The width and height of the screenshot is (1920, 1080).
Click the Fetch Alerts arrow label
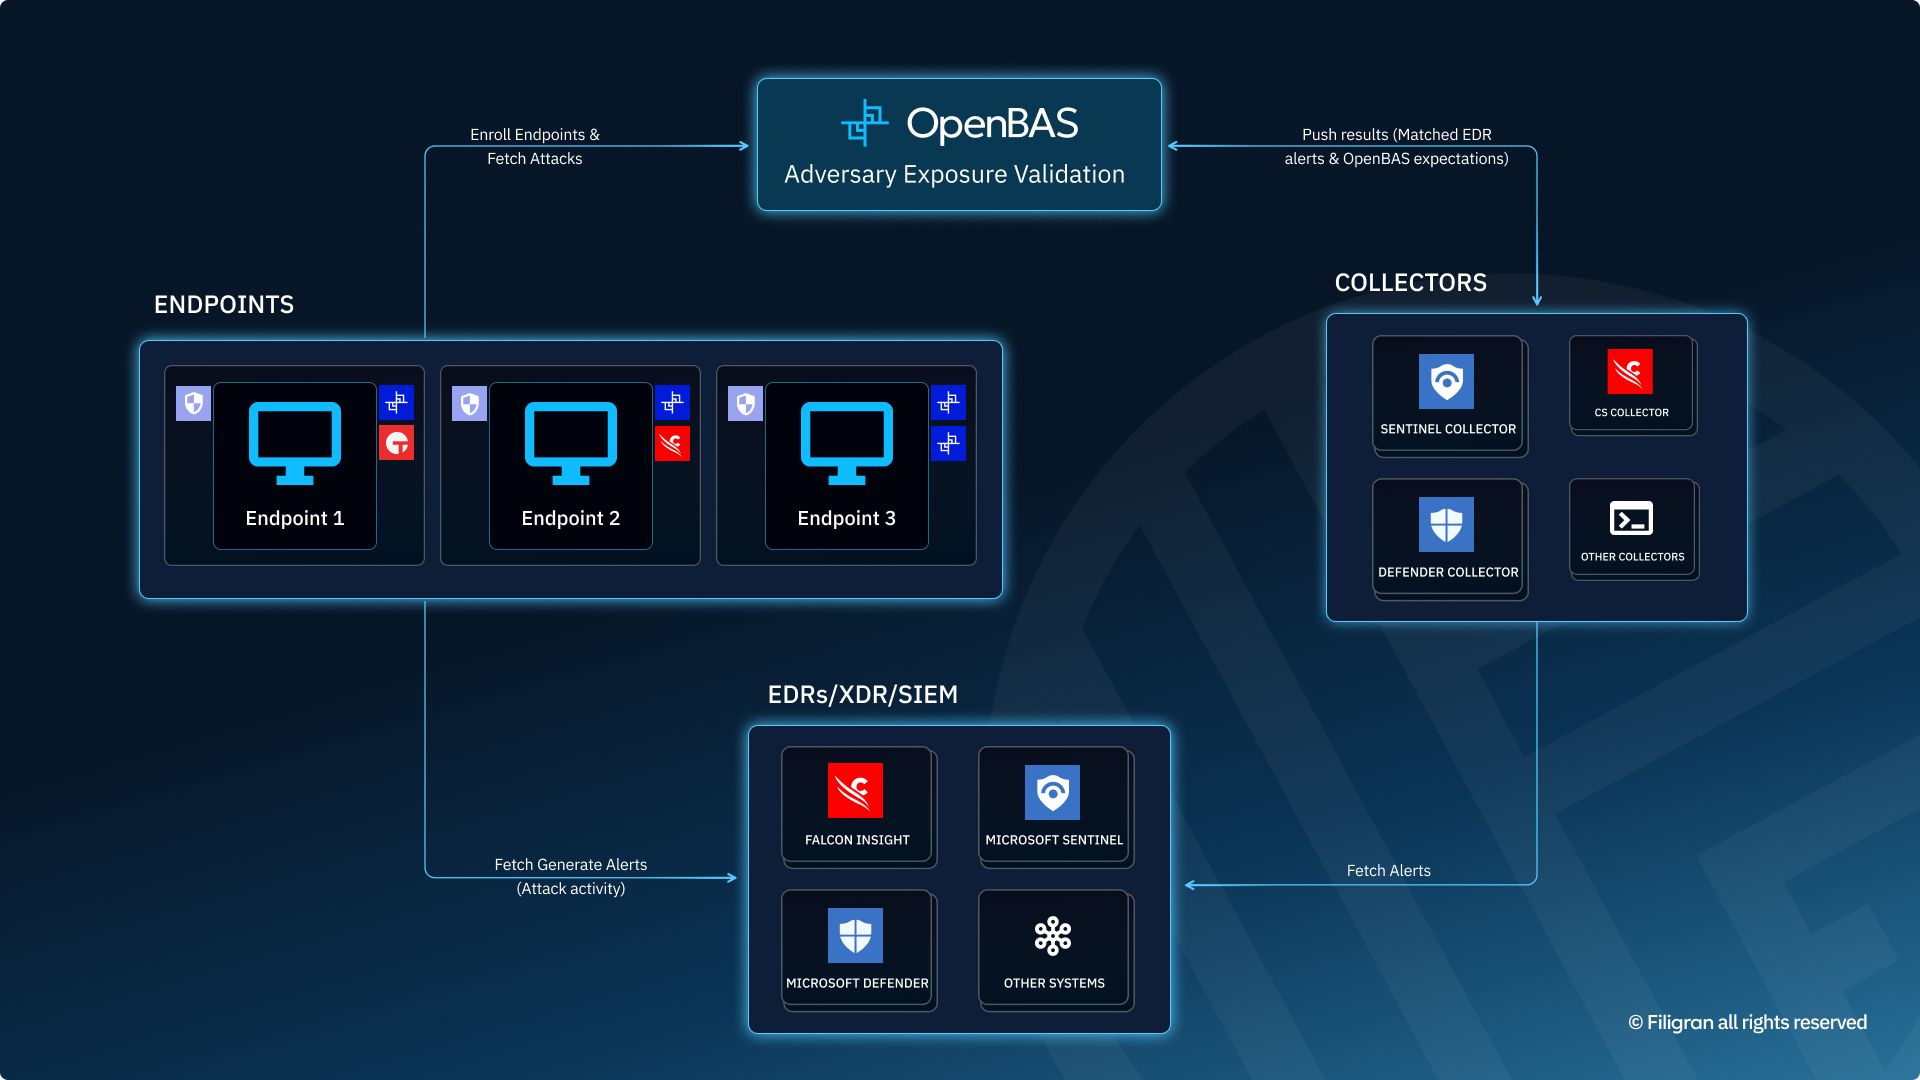coord(1388,870)
